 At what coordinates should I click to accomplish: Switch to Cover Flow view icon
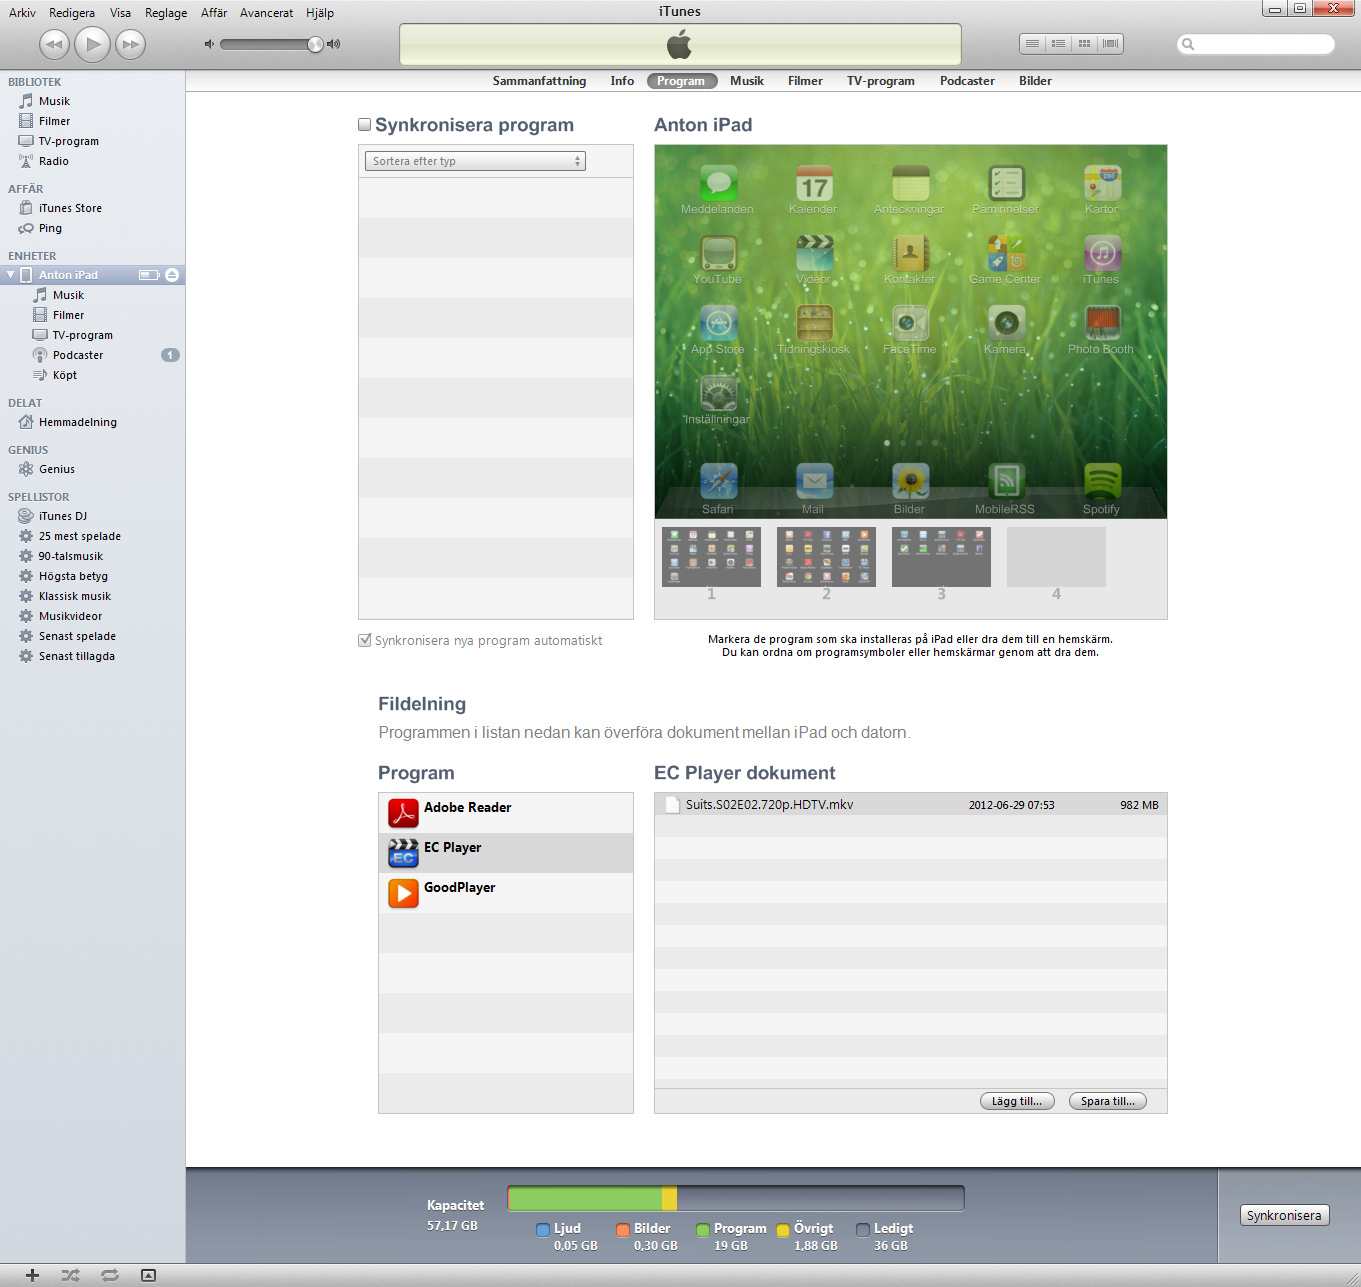pos(1110,44)
